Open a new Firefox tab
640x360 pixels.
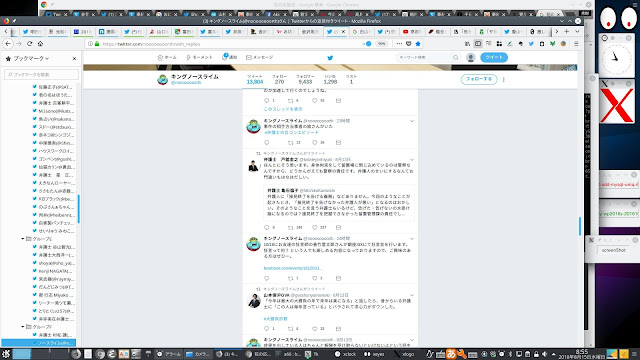(567, 31)
